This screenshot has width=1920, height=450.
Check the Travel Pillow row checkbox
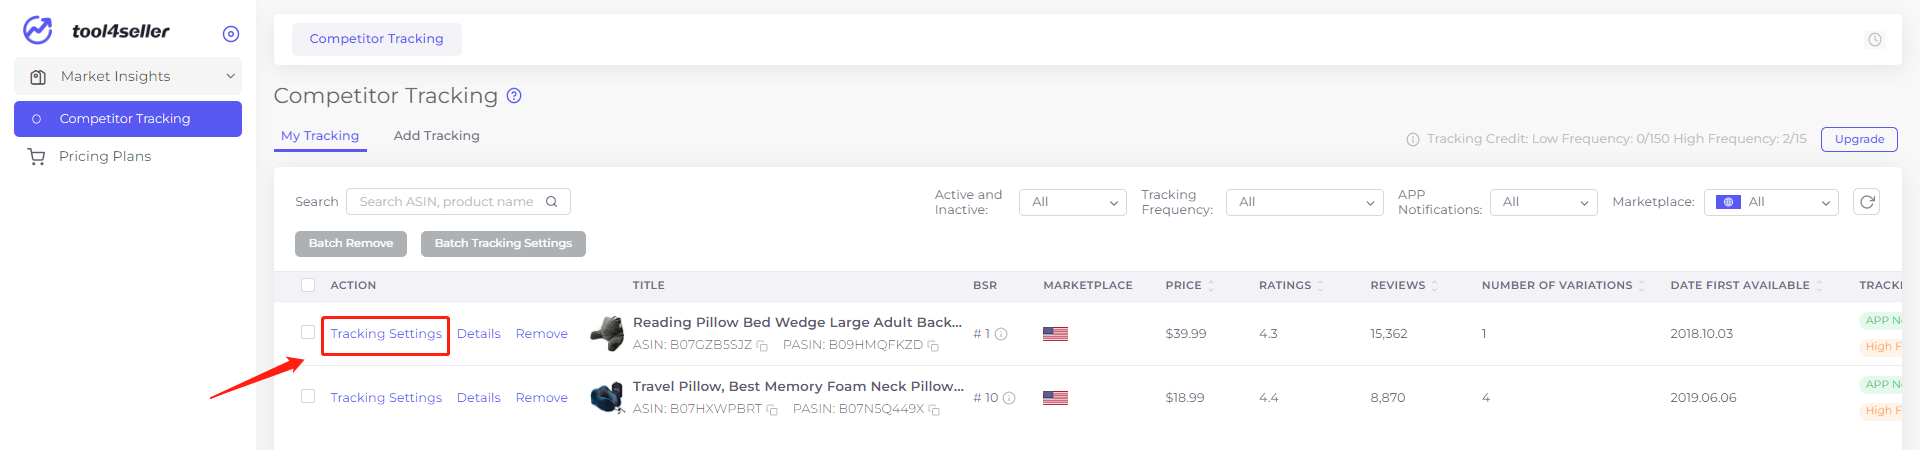click(308, 396)
